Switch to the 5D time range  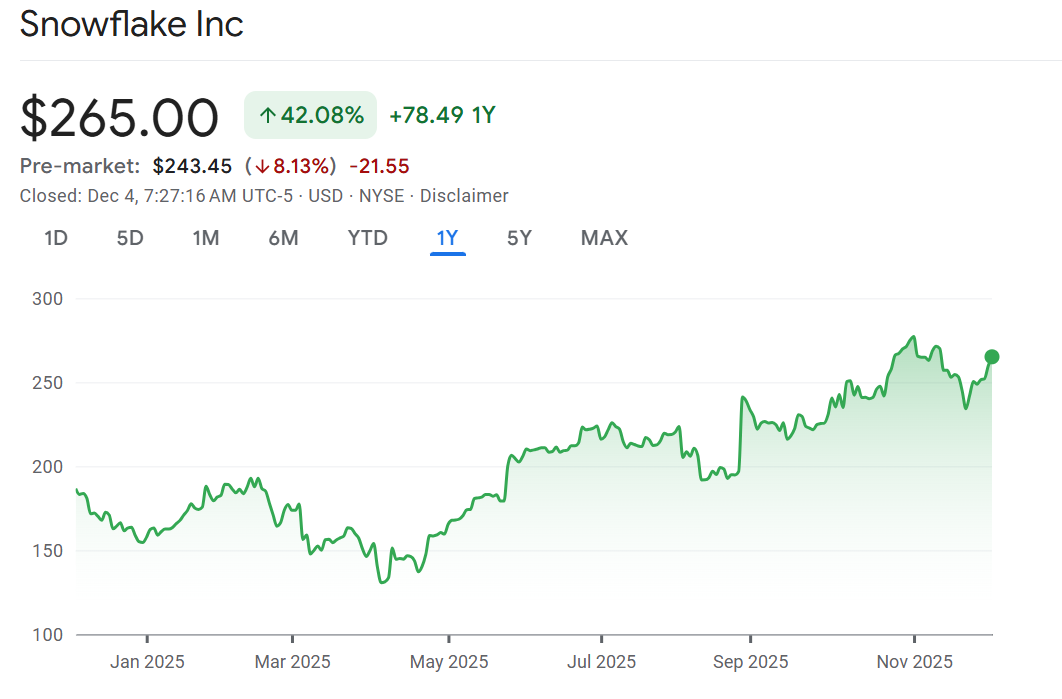tap(130, 238)
